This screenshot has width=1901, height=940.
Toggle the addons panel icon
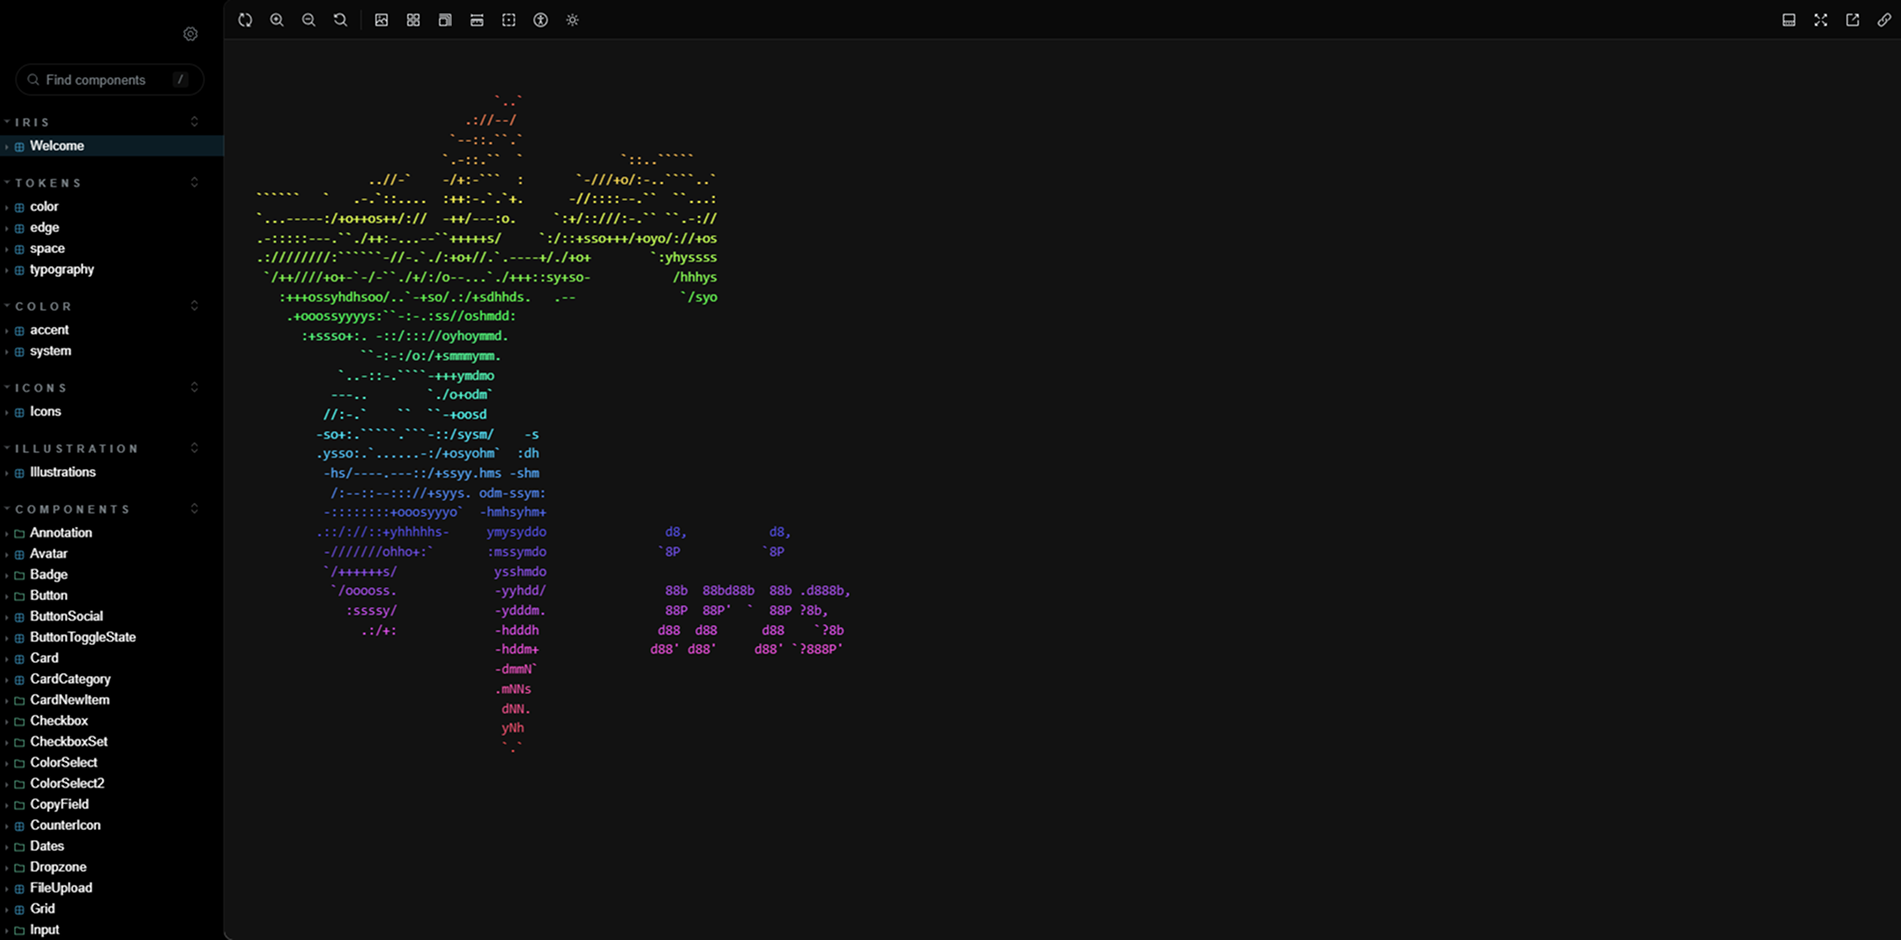1789,20
